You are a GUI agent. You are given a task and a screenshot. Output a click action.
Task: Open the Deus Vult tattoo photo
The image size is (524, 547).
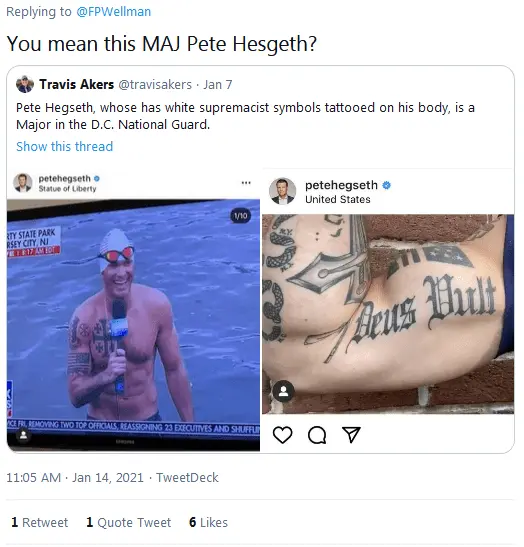tap(388, 314)
